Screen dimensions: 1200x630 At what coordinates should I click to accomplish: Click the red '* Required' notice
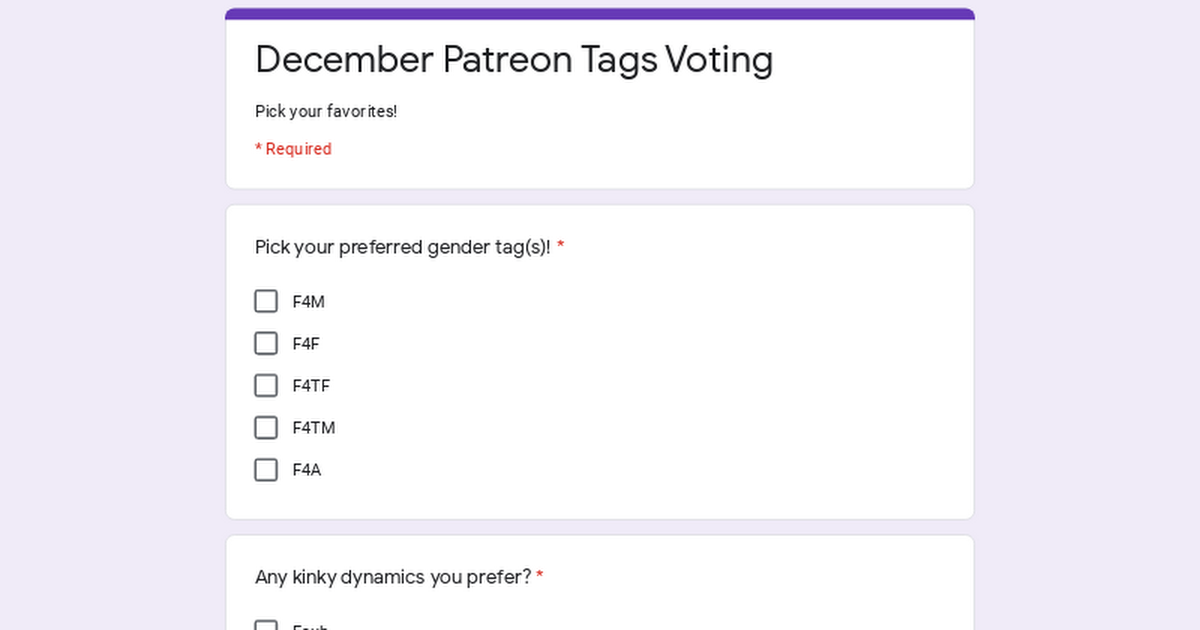click(x=293, y=149)
